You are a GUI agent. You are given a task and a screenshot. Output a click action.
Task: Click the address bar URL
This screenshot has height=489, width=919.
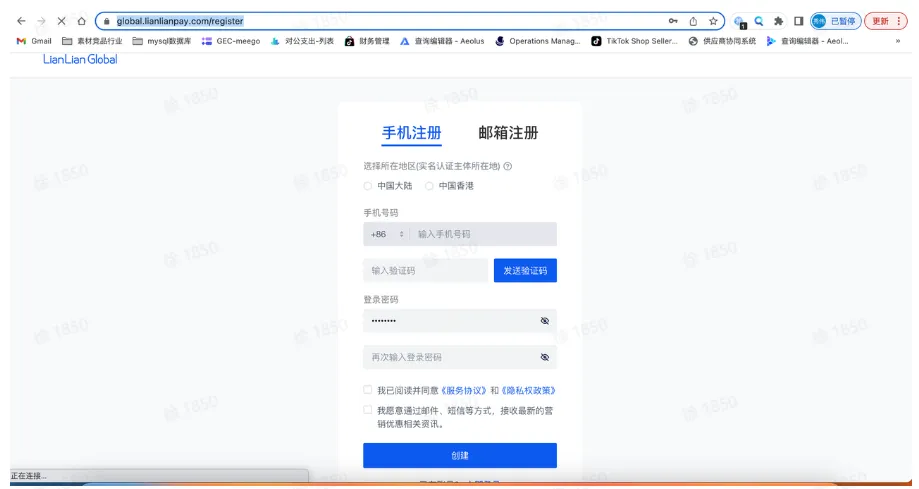click(179, 21)
